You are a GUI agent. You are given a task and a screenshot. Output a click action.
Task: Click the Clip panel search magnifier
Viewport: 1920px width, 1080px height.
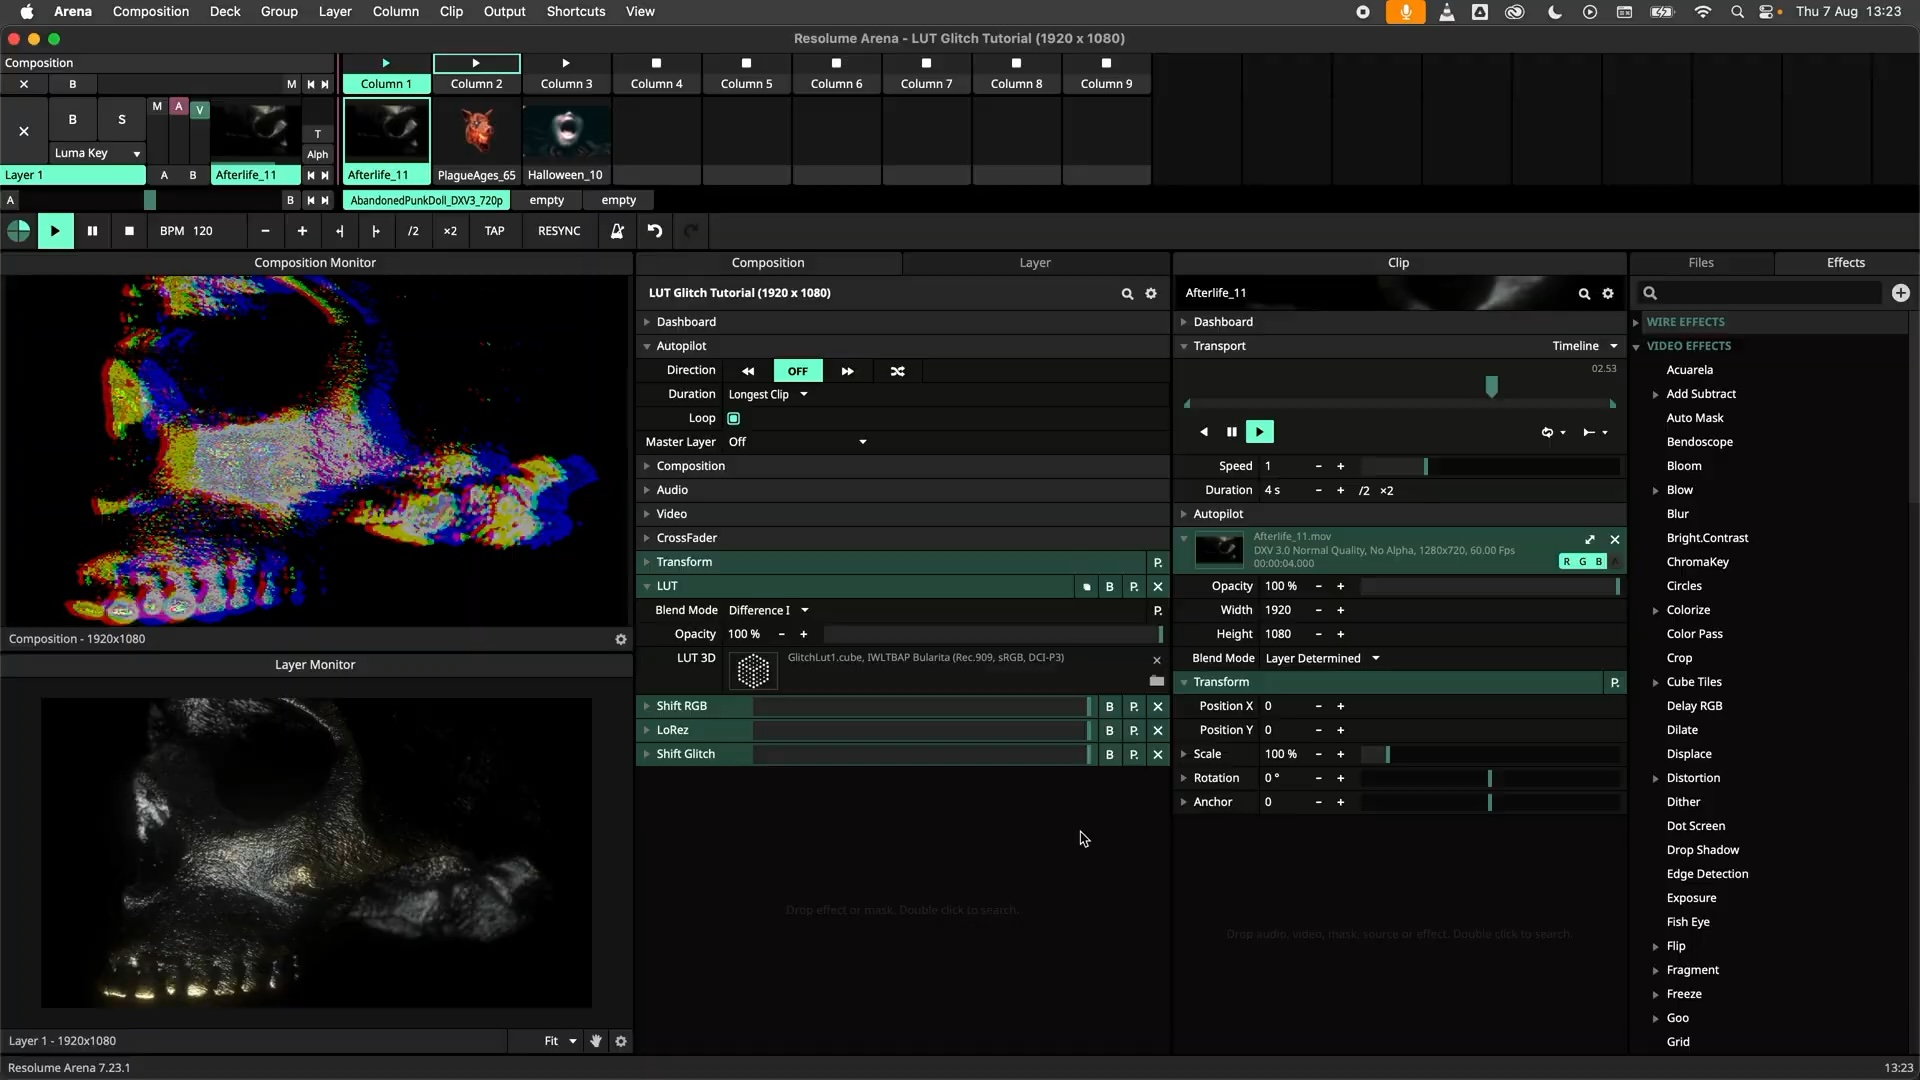1584,294
